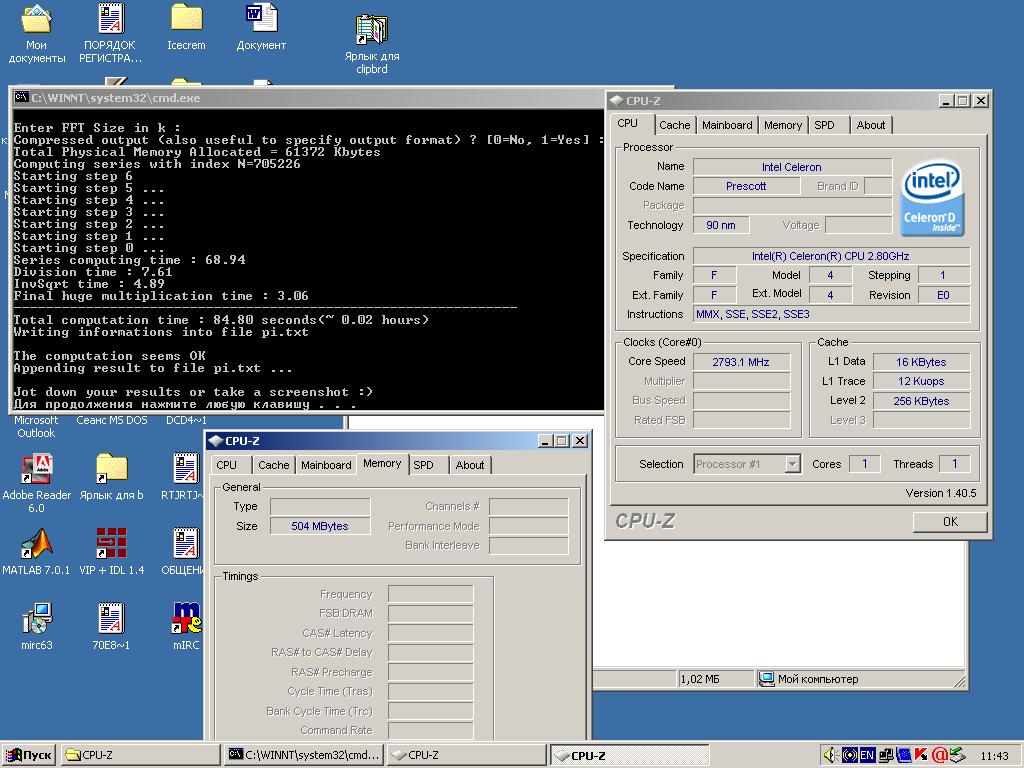
Task: Click the EN language indicator in tray
Action: [867, 756]
